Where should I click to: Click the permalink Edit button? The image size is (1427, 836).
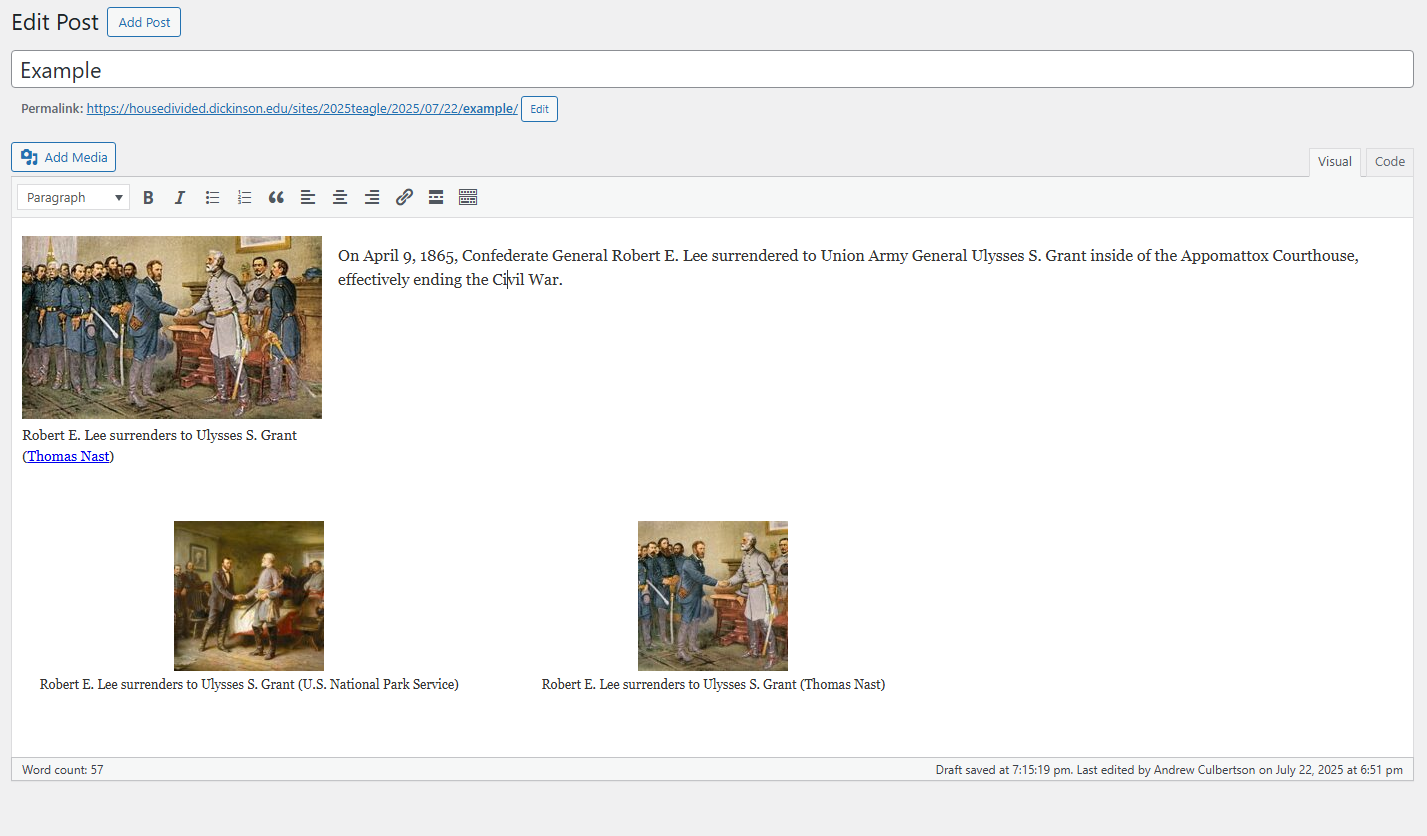click(x=539, y=109)
